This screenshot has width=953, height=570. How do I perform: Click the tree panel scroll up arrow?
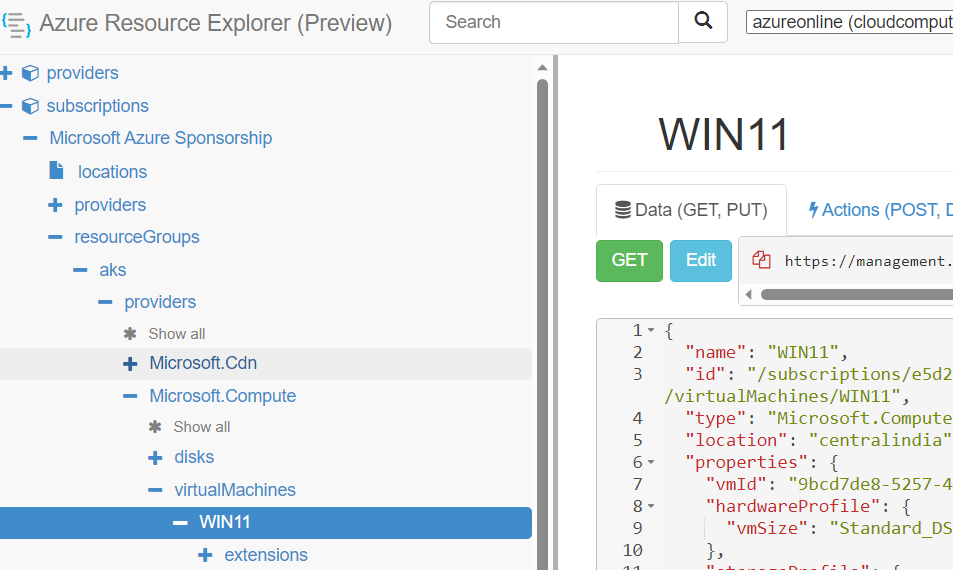(x=542, y=67)
